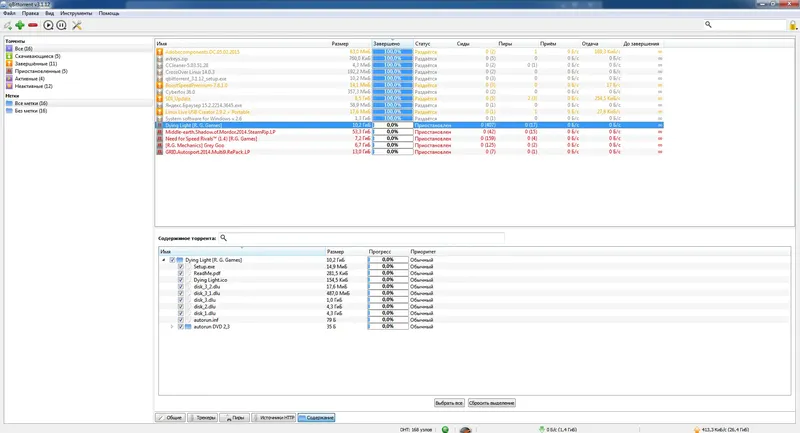Screen dimensions: 800x433
Task: Click status icon of GRID.Autosport torrent row
Action: [160, 151]
